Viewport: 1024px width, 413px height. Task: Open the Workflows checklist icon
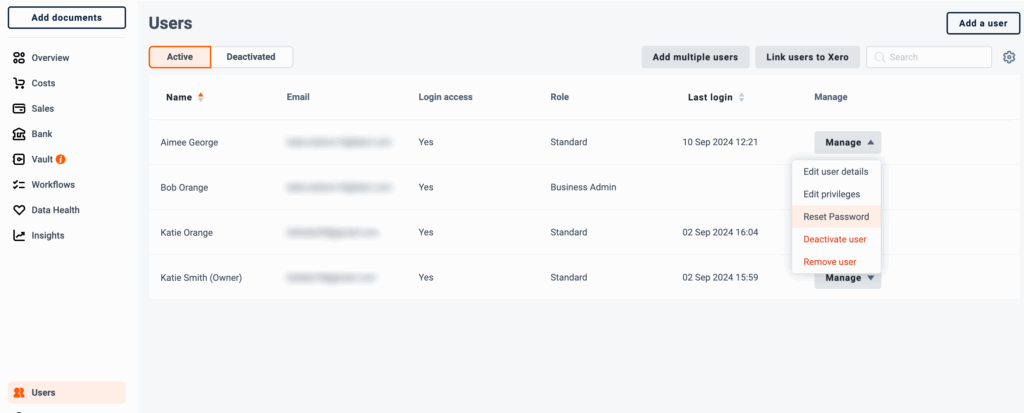point(19,184)
